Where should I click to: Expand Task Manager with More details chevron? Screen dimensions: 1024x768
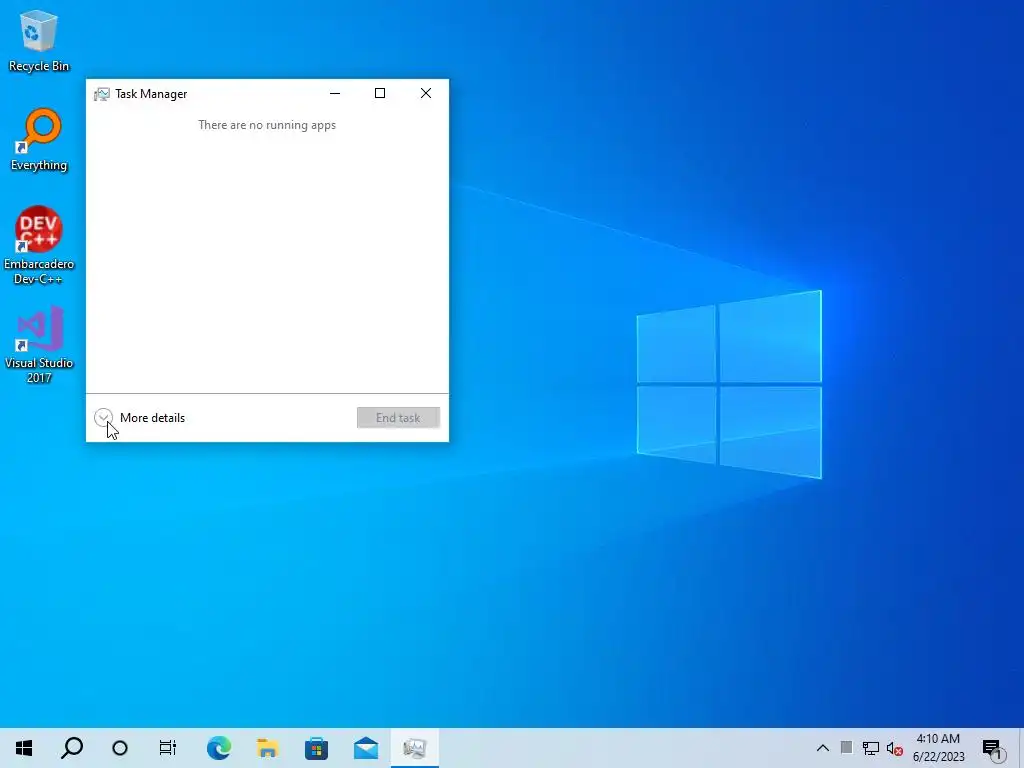103,417
